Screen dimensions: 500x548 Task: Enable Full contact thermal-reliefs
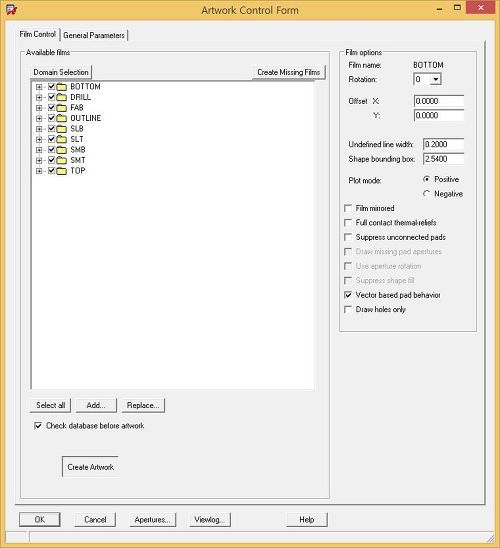tap(348, 223)
